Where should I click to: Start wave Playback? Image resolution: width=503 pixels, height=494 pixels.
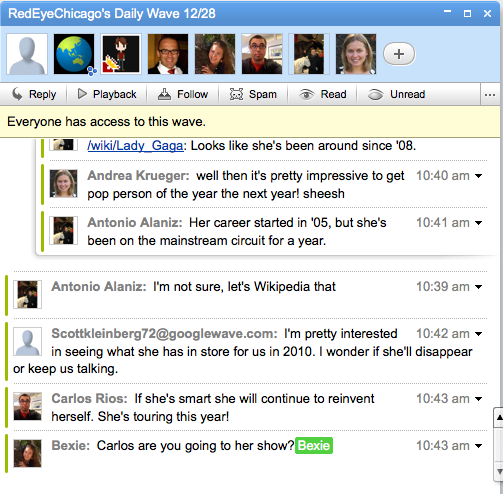107,94
